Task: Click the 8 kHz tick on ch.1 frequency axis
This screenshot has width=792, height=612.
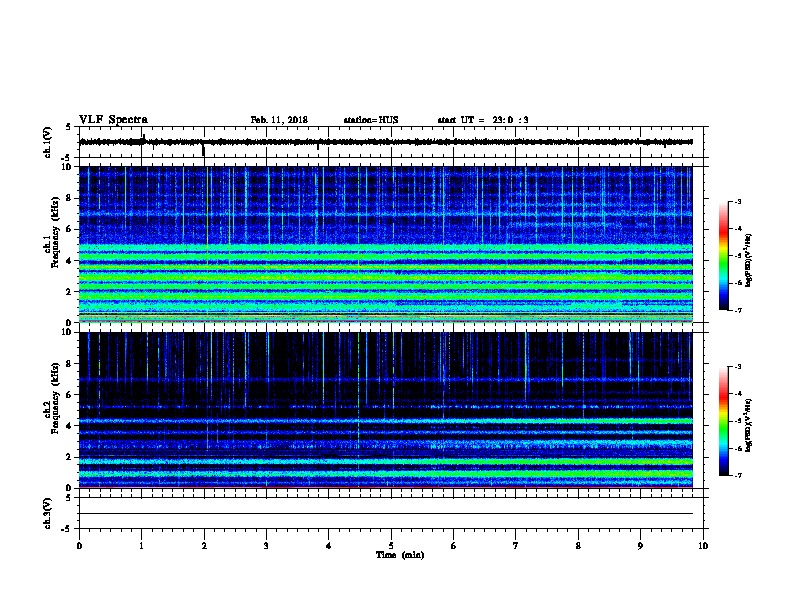Action: pos(68,198)
